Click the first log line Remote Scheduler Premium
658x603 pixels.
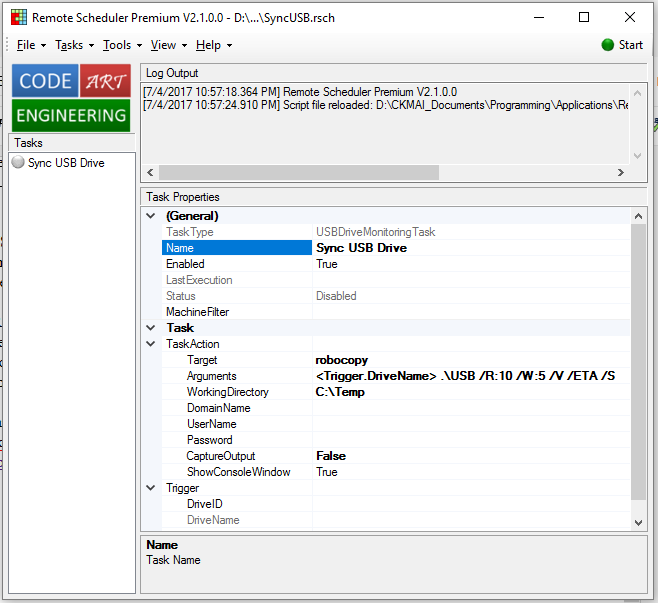pos(300,92)
